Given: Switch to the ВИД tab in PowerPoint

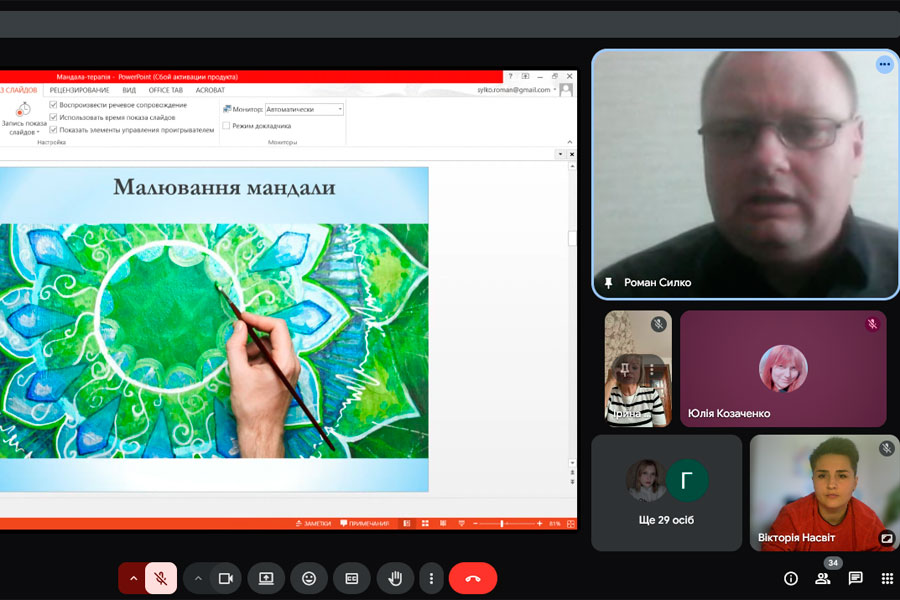Looking at the screenshot, I should [129, 90].
